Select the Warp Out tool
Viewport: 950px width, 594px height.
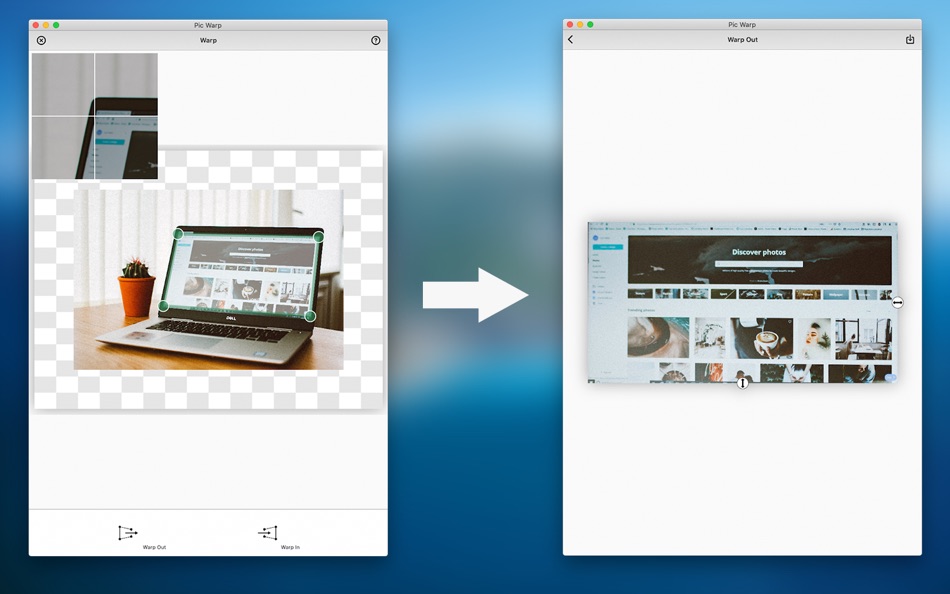[127, 533]
